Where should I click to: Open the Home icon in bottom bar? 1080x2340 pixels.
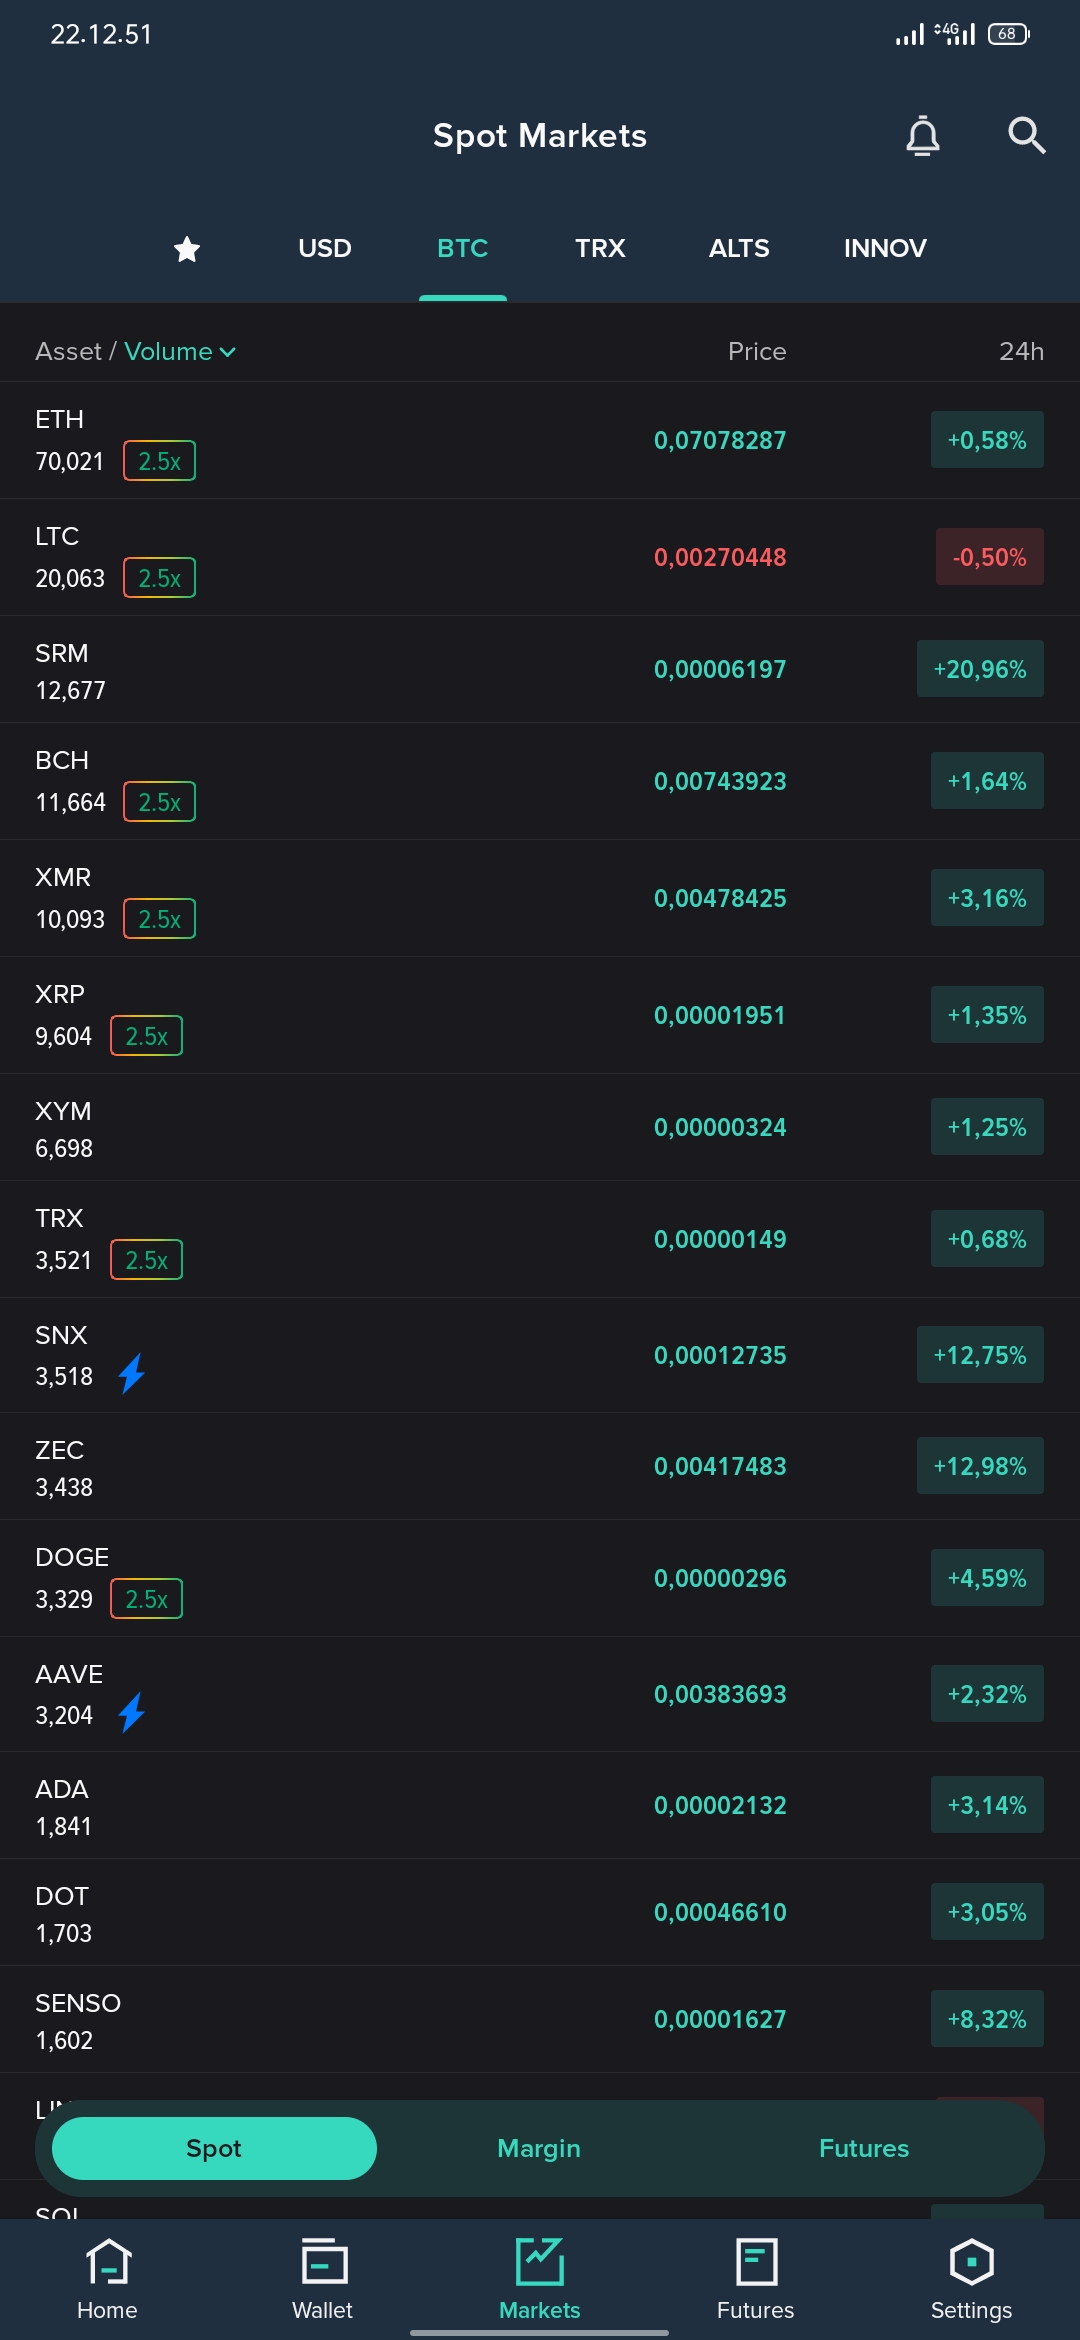108,2262
